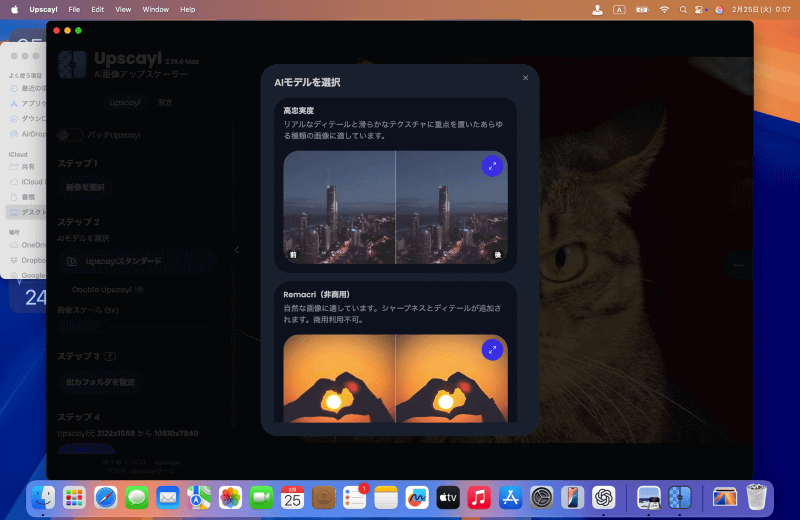Open ChatGPT from the Dock
Image resolution: width=800 pixels, height=520 pixels.
tap(604, 497)
